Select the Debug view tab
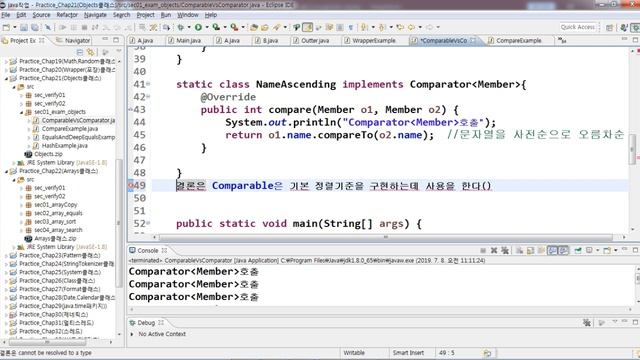The image size is (640, 360). click(x=146, y=322)
